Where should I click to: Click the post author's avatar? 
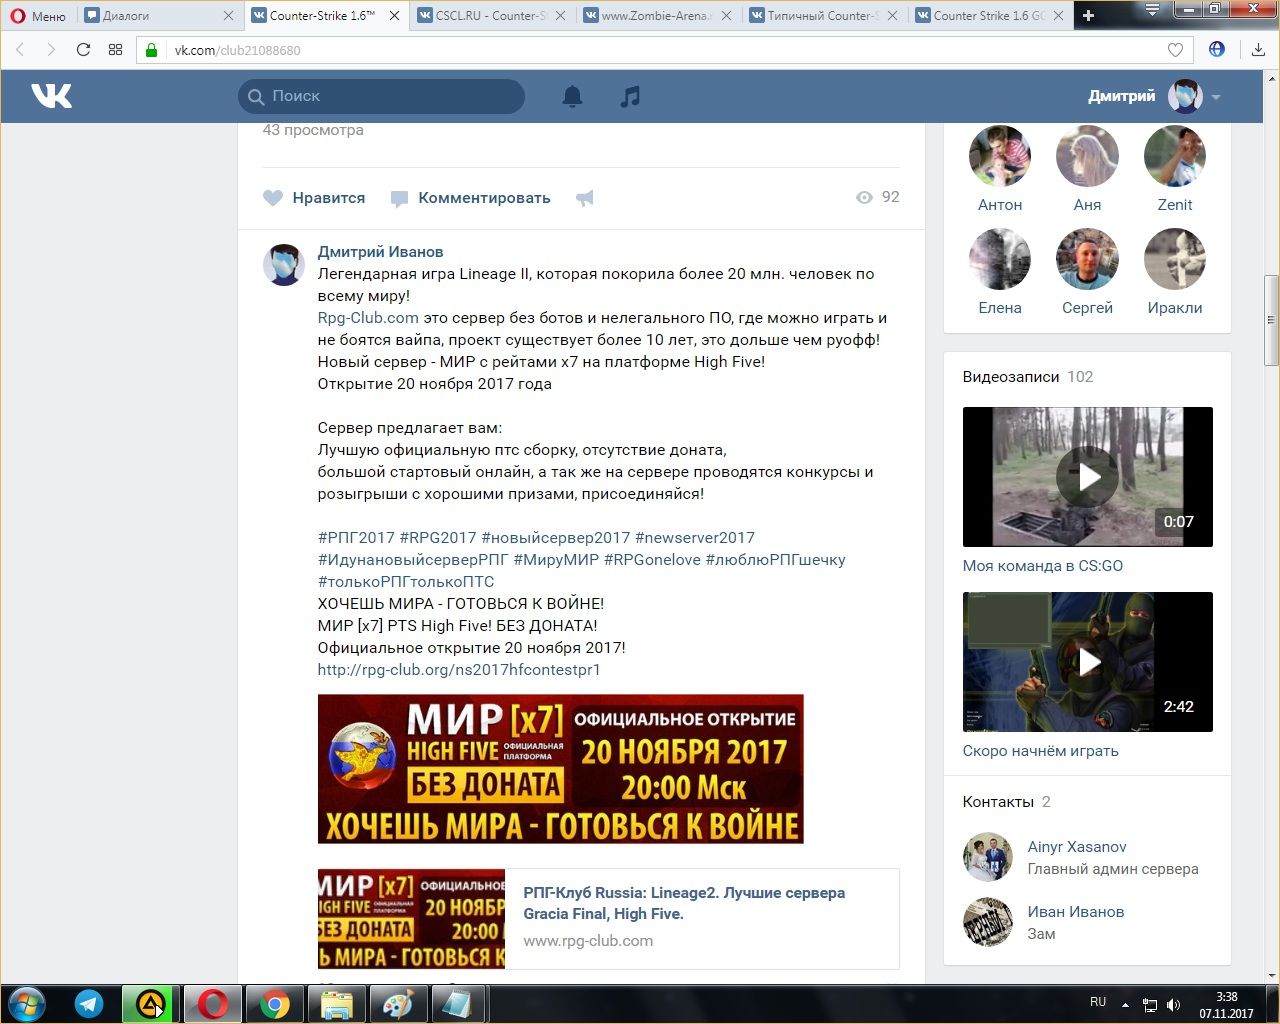tap(283, 265)
